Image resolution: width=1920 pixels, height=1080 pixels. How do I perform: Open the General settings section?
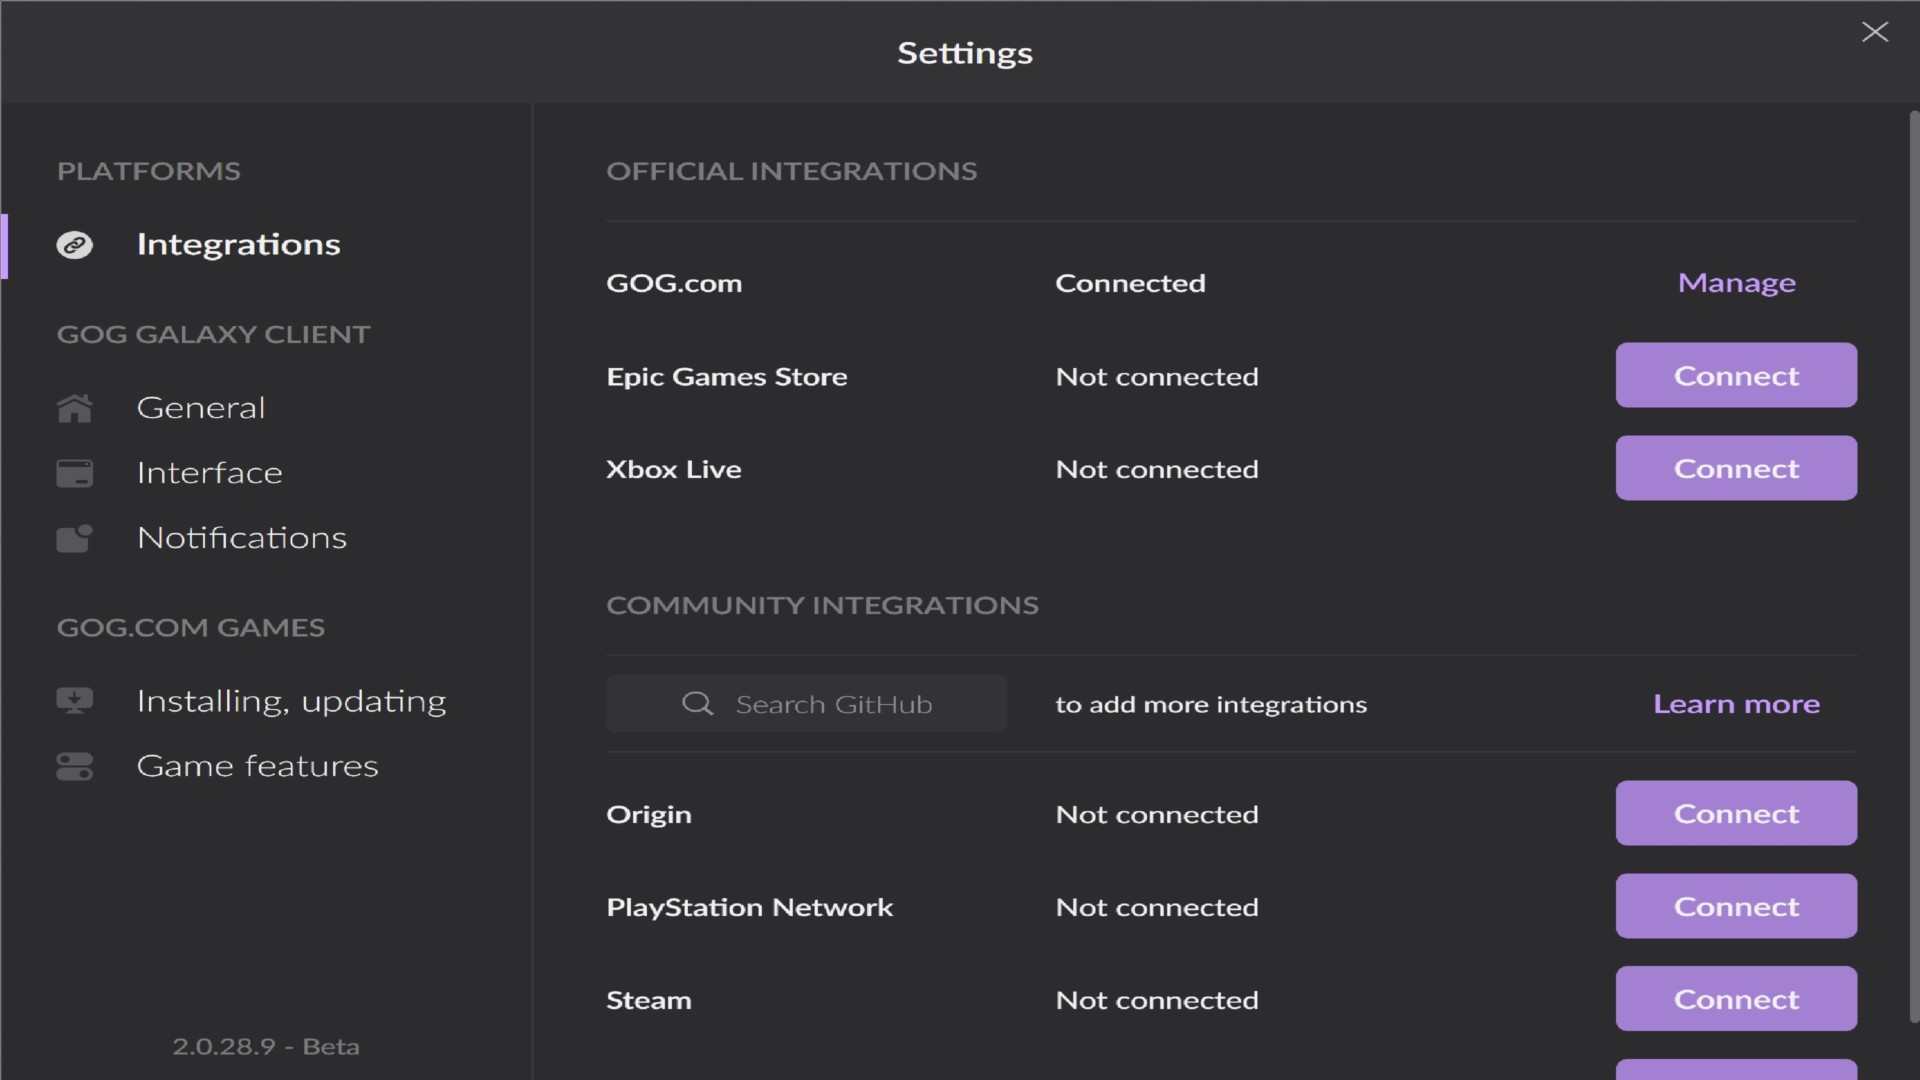click(201, 408)
